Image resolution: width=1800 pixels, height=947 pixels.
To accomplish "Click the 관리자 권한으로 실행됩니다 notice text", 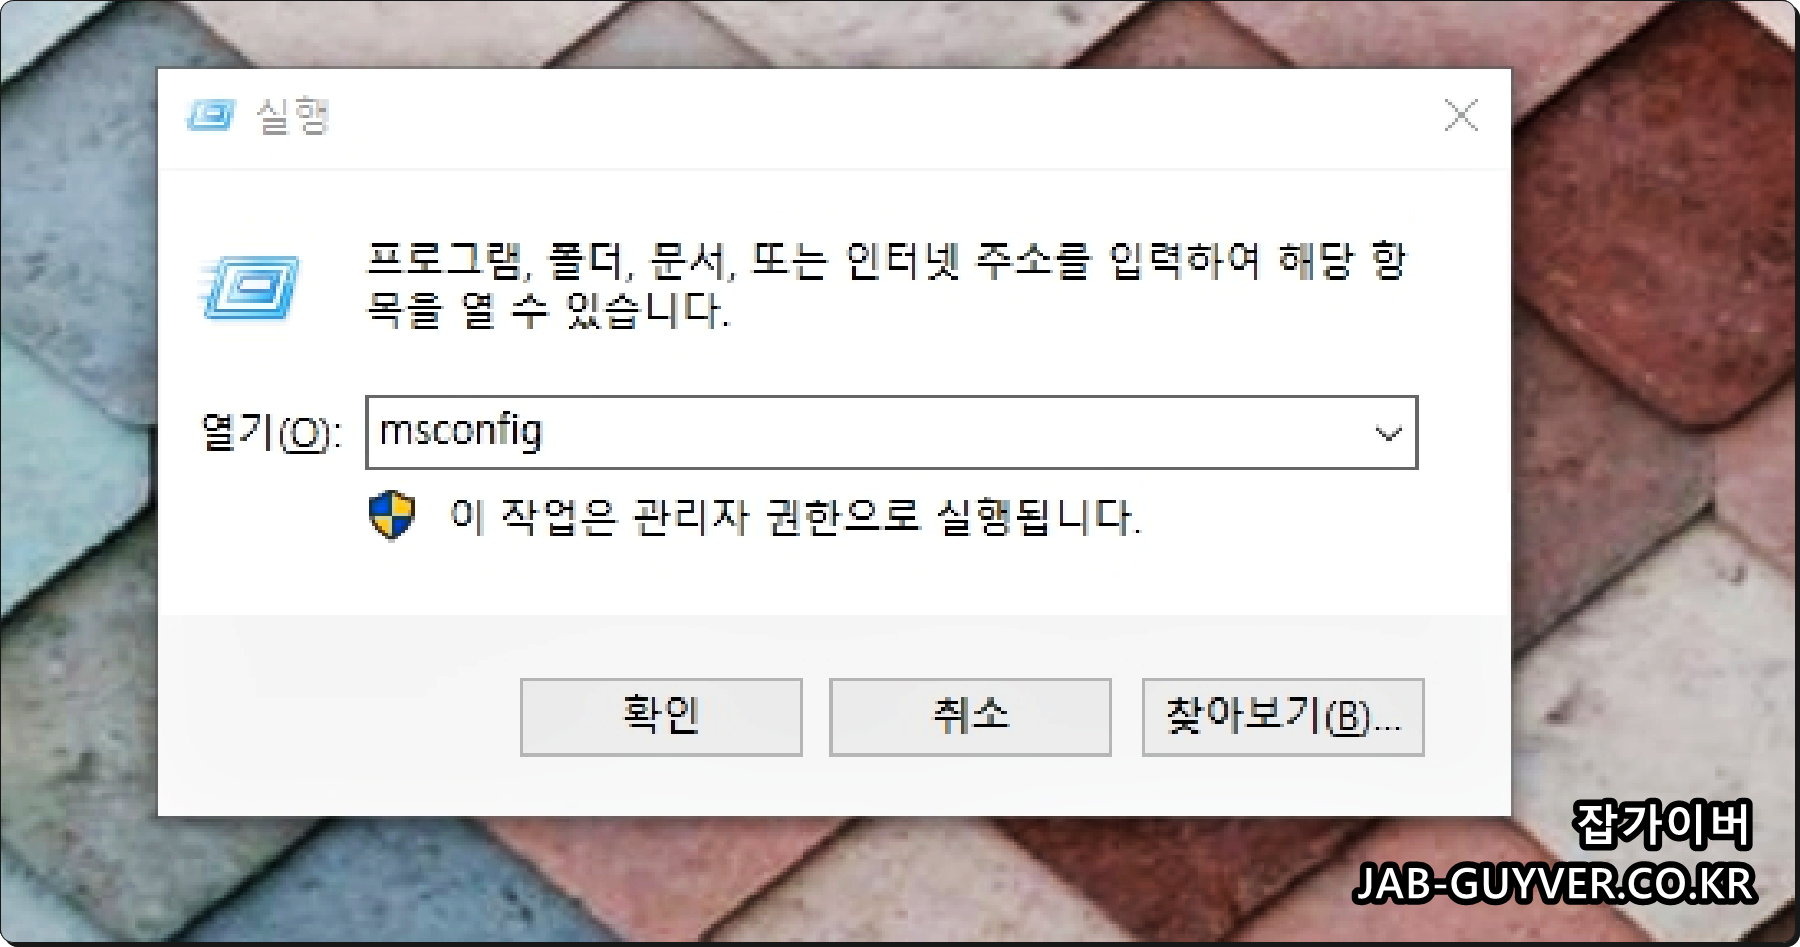I will tap(795, 517).
